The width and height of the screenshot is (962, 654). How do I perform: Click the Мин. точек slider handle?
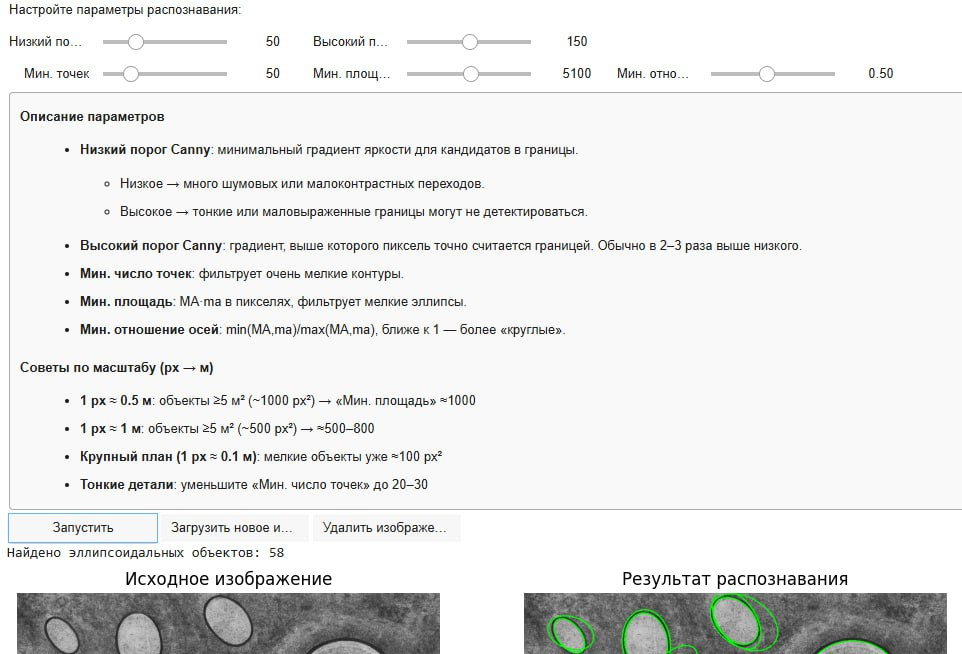point(130,73)
